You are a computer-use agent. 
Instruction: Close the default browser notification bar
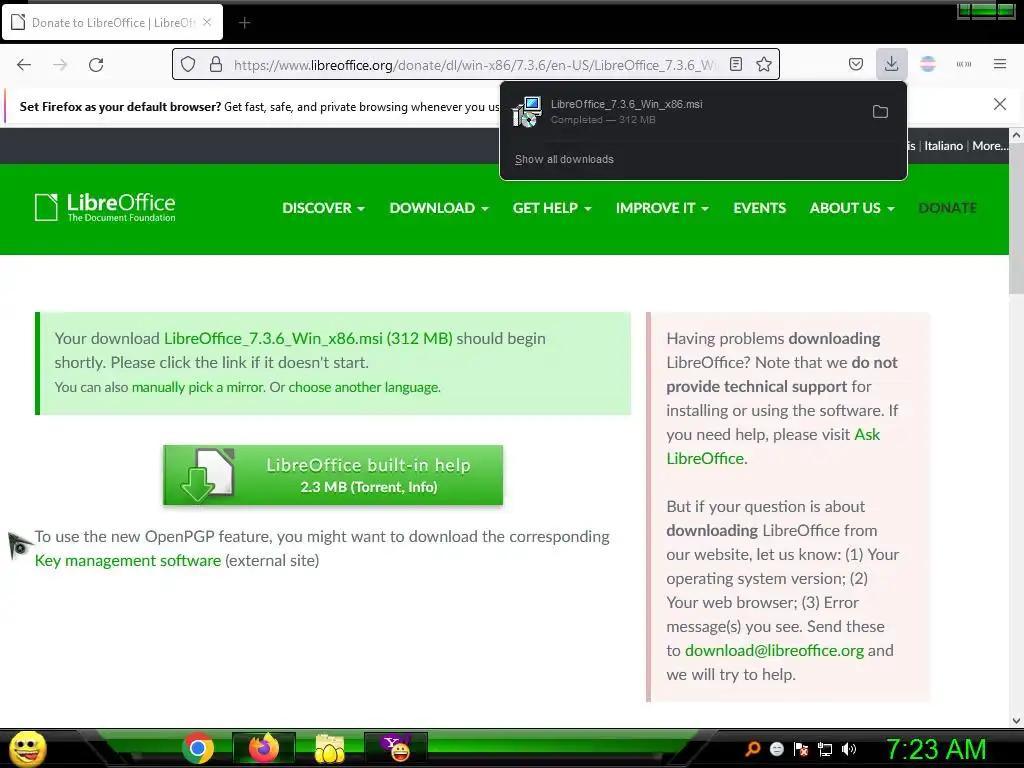click(x=1000, y=104)
